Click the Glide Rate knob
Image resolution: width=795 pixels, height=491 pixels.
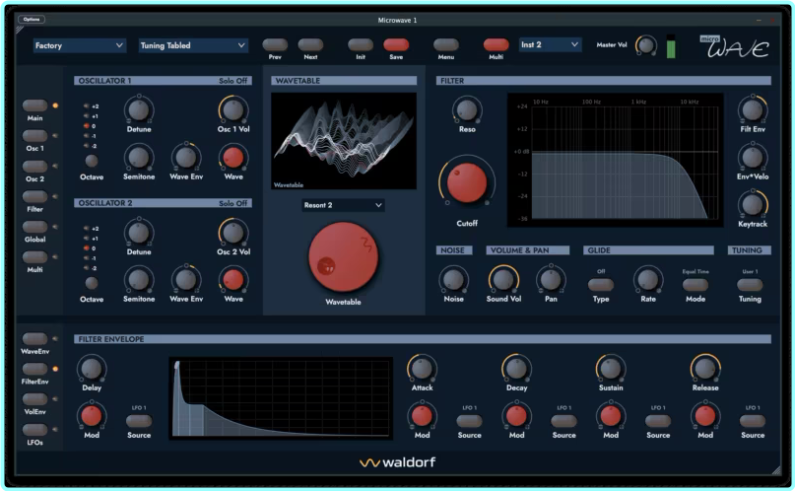(x=648, y=279)
